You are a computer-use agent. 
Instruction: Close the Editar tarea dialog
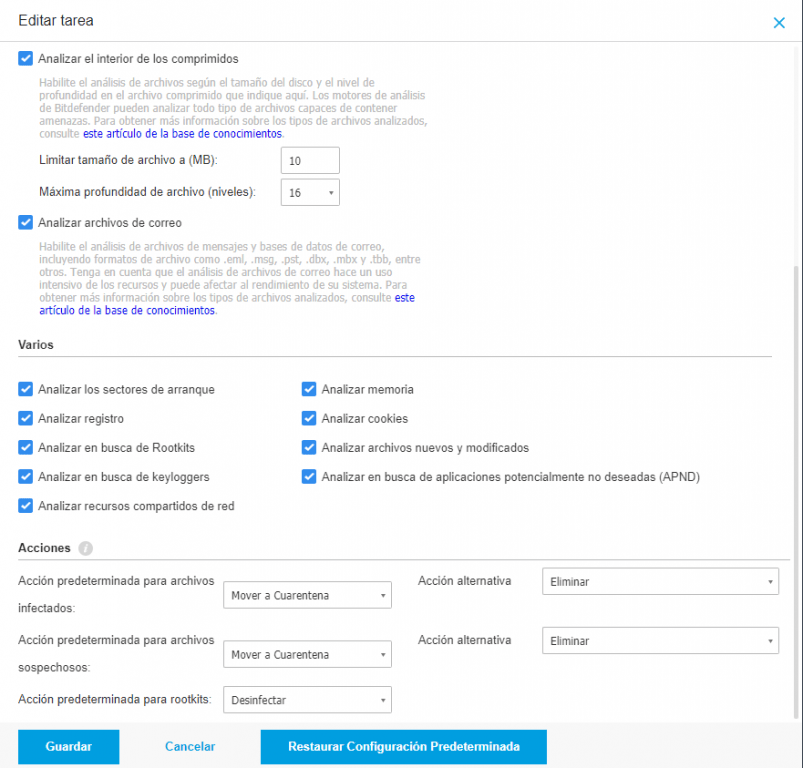[779, 23]
